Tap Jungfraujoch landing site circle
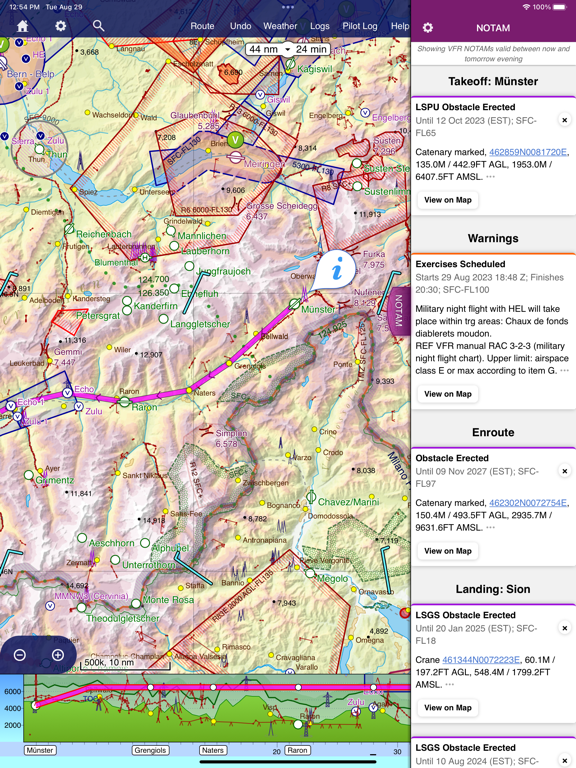The image size is (576, 768). 190,266
